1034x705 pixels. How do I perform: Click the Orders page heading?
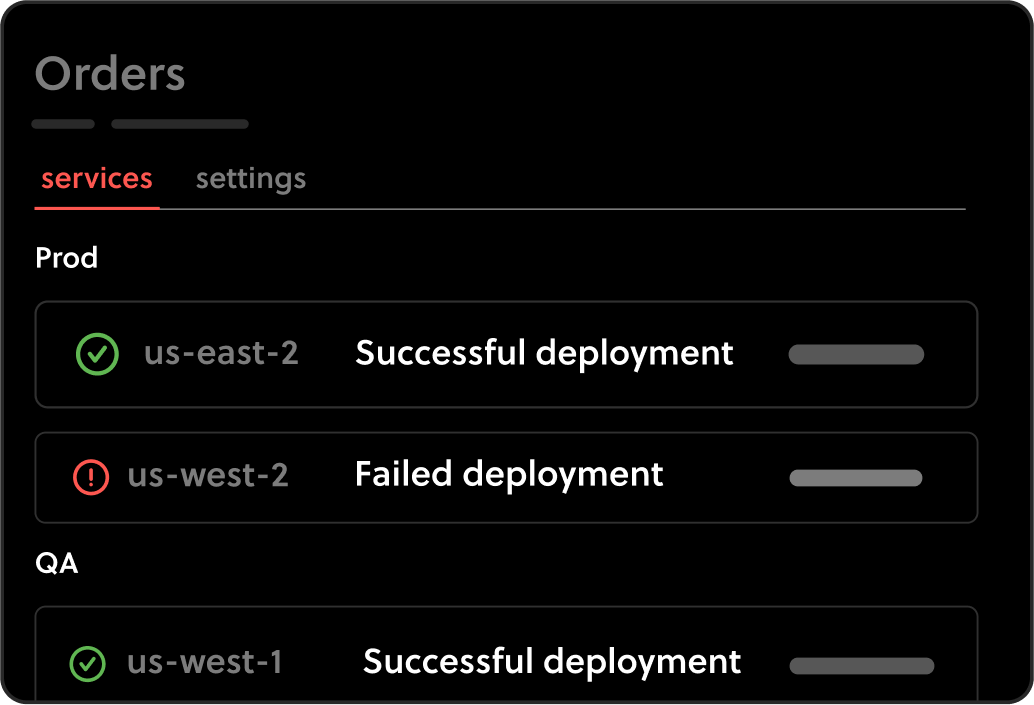[x=110, y=73]
